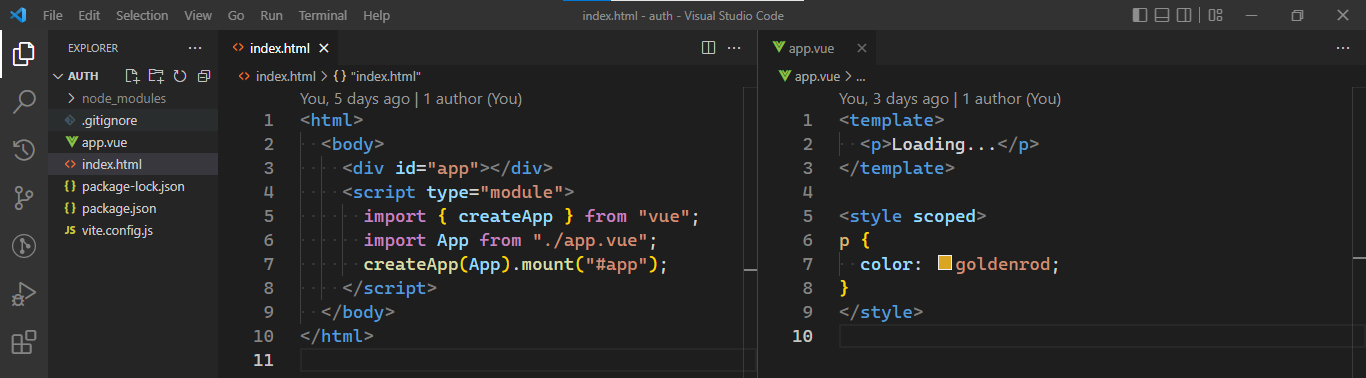Close the app.vue tab
Screen dimensions: 1366x378
pyautogui.click(x=862, y=48)
